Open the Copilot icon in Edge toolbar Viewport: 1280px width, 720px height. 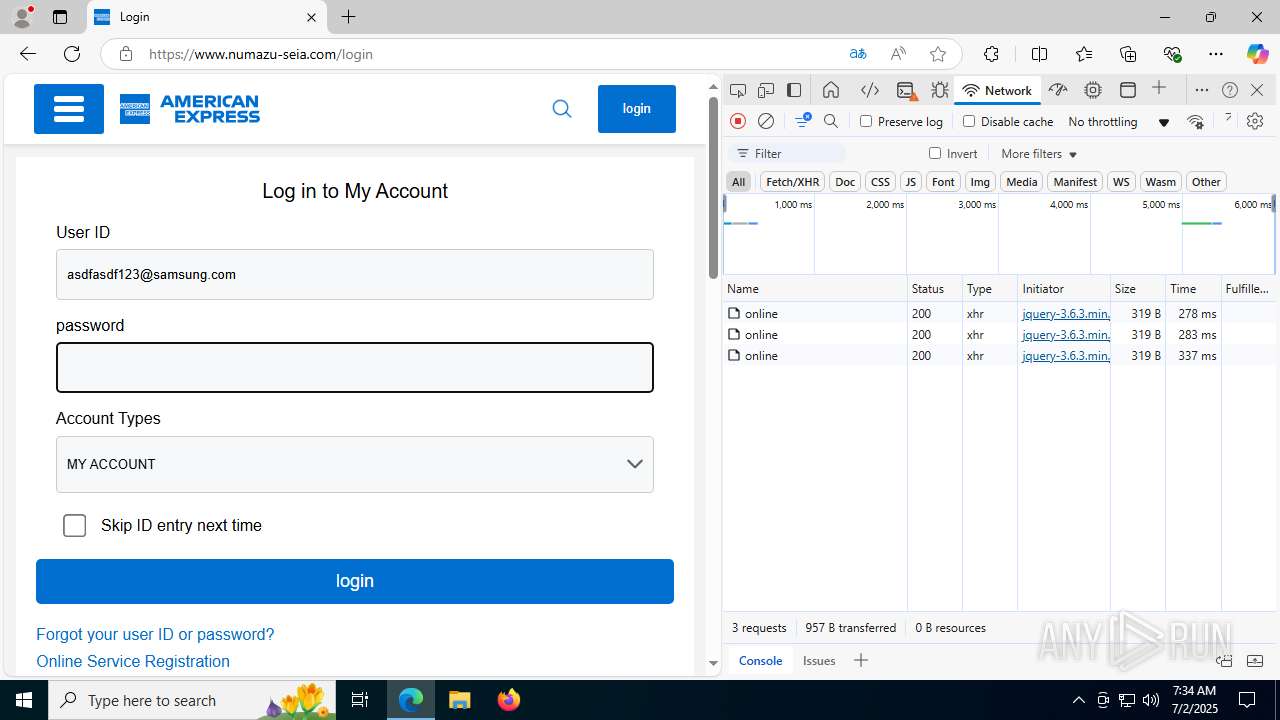tap(1257, 54)
